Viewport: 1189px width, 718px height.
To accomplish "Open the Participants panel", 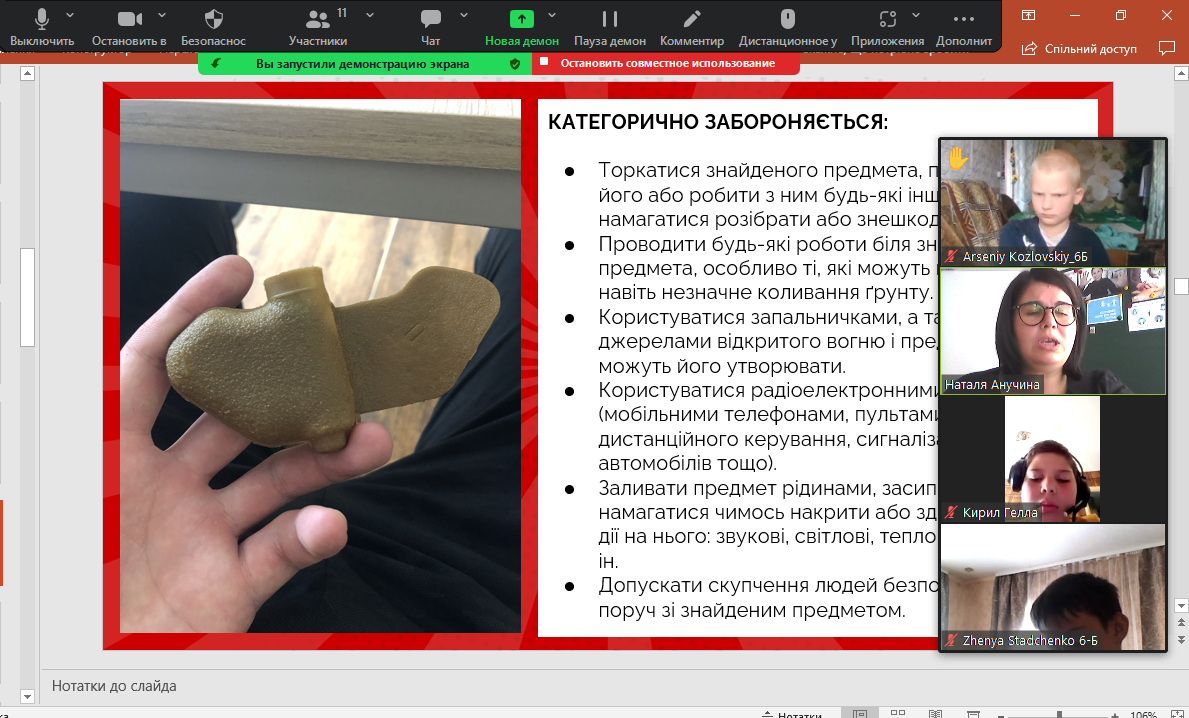I will pos(318,19).
